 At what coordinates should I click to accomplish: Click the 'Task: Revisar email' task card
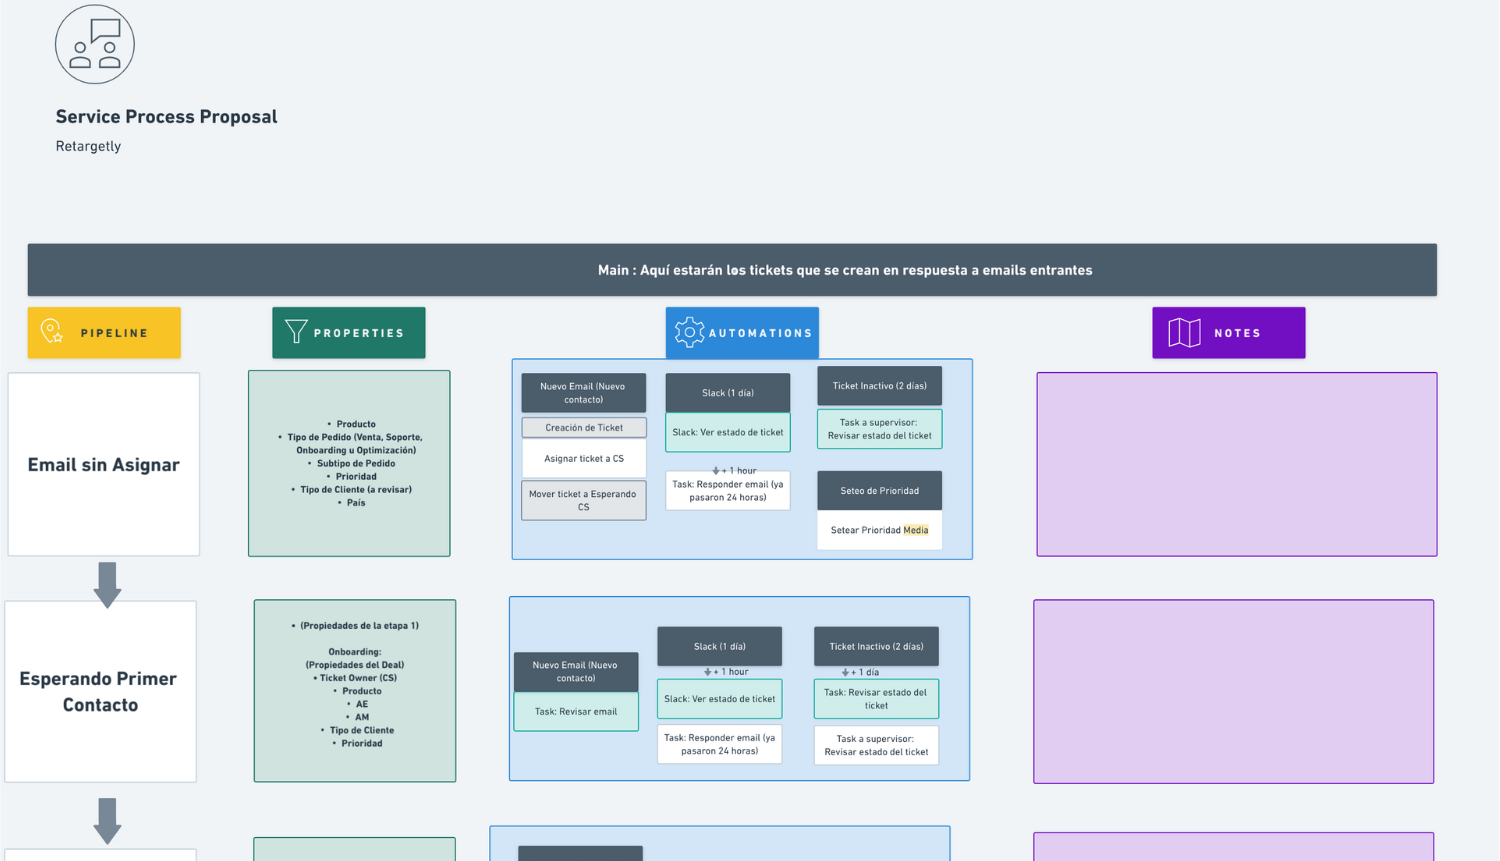point(576,711)
